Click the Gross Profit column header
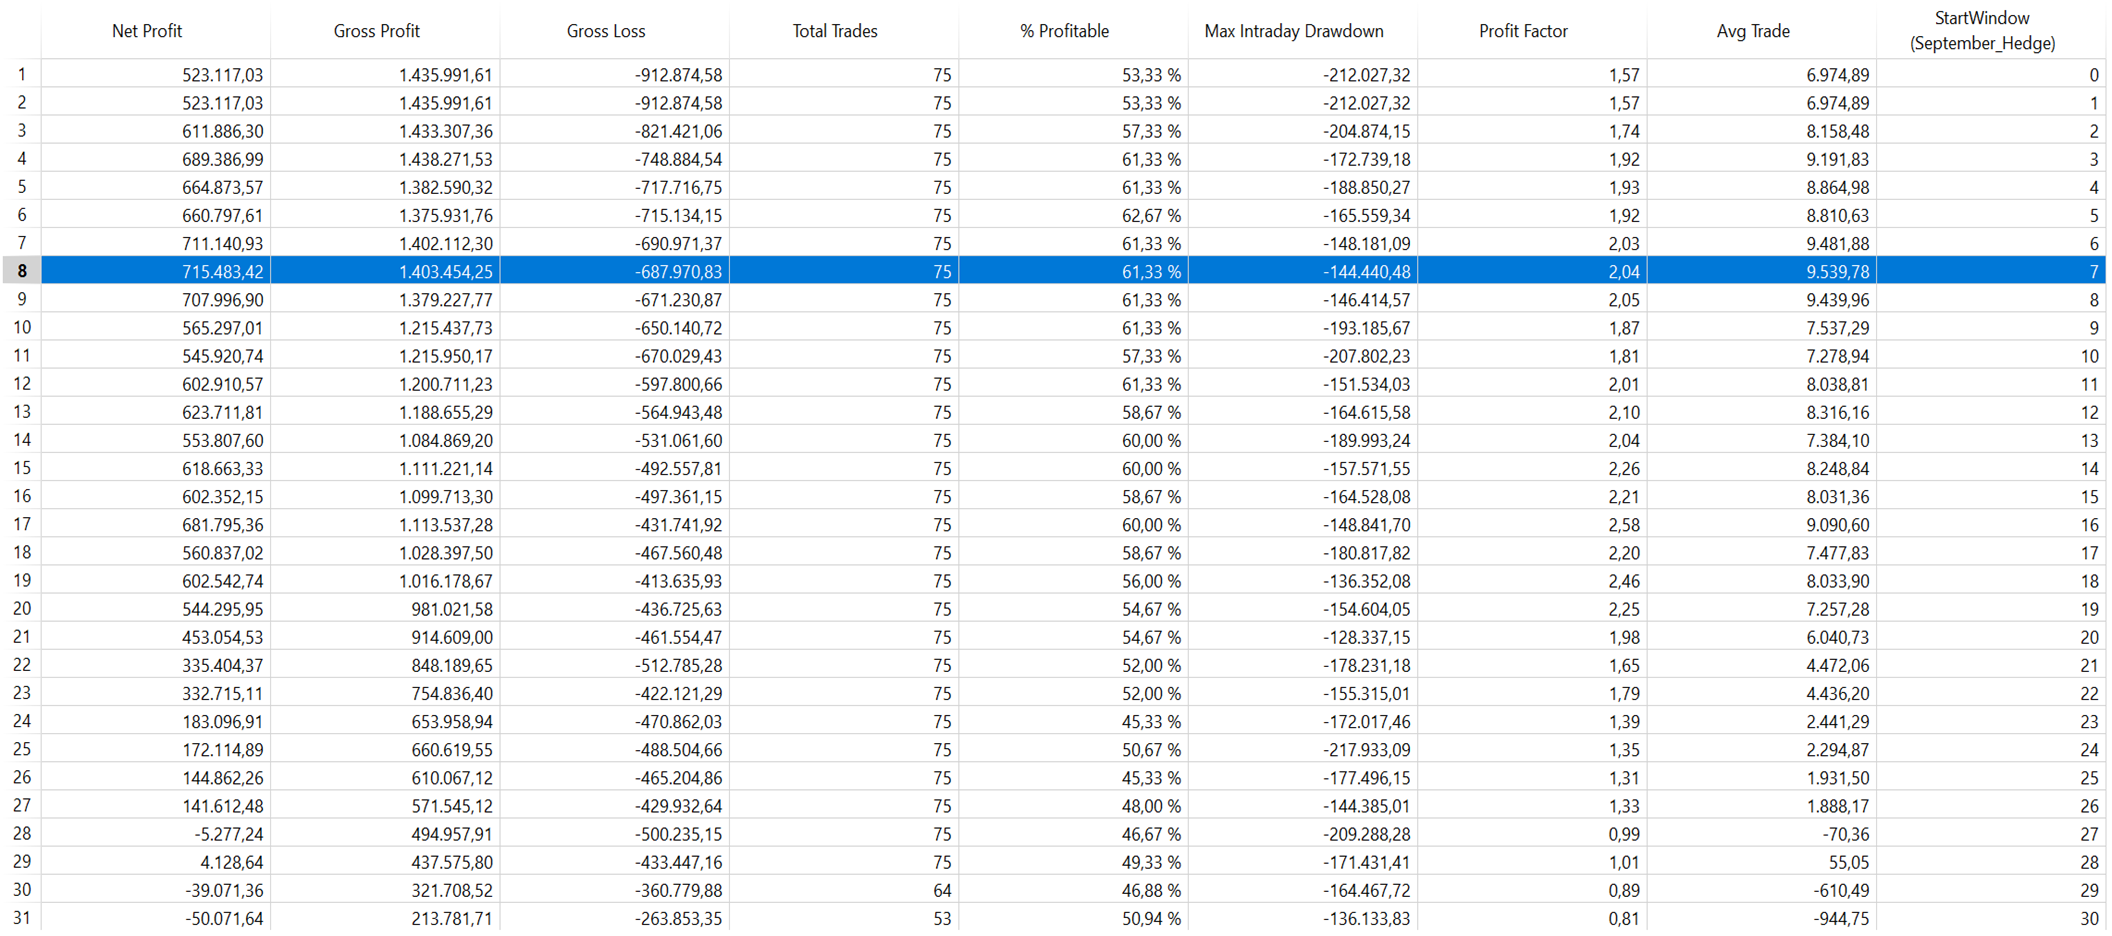Viewport: 2112px width, 936px height. [376, 31]
